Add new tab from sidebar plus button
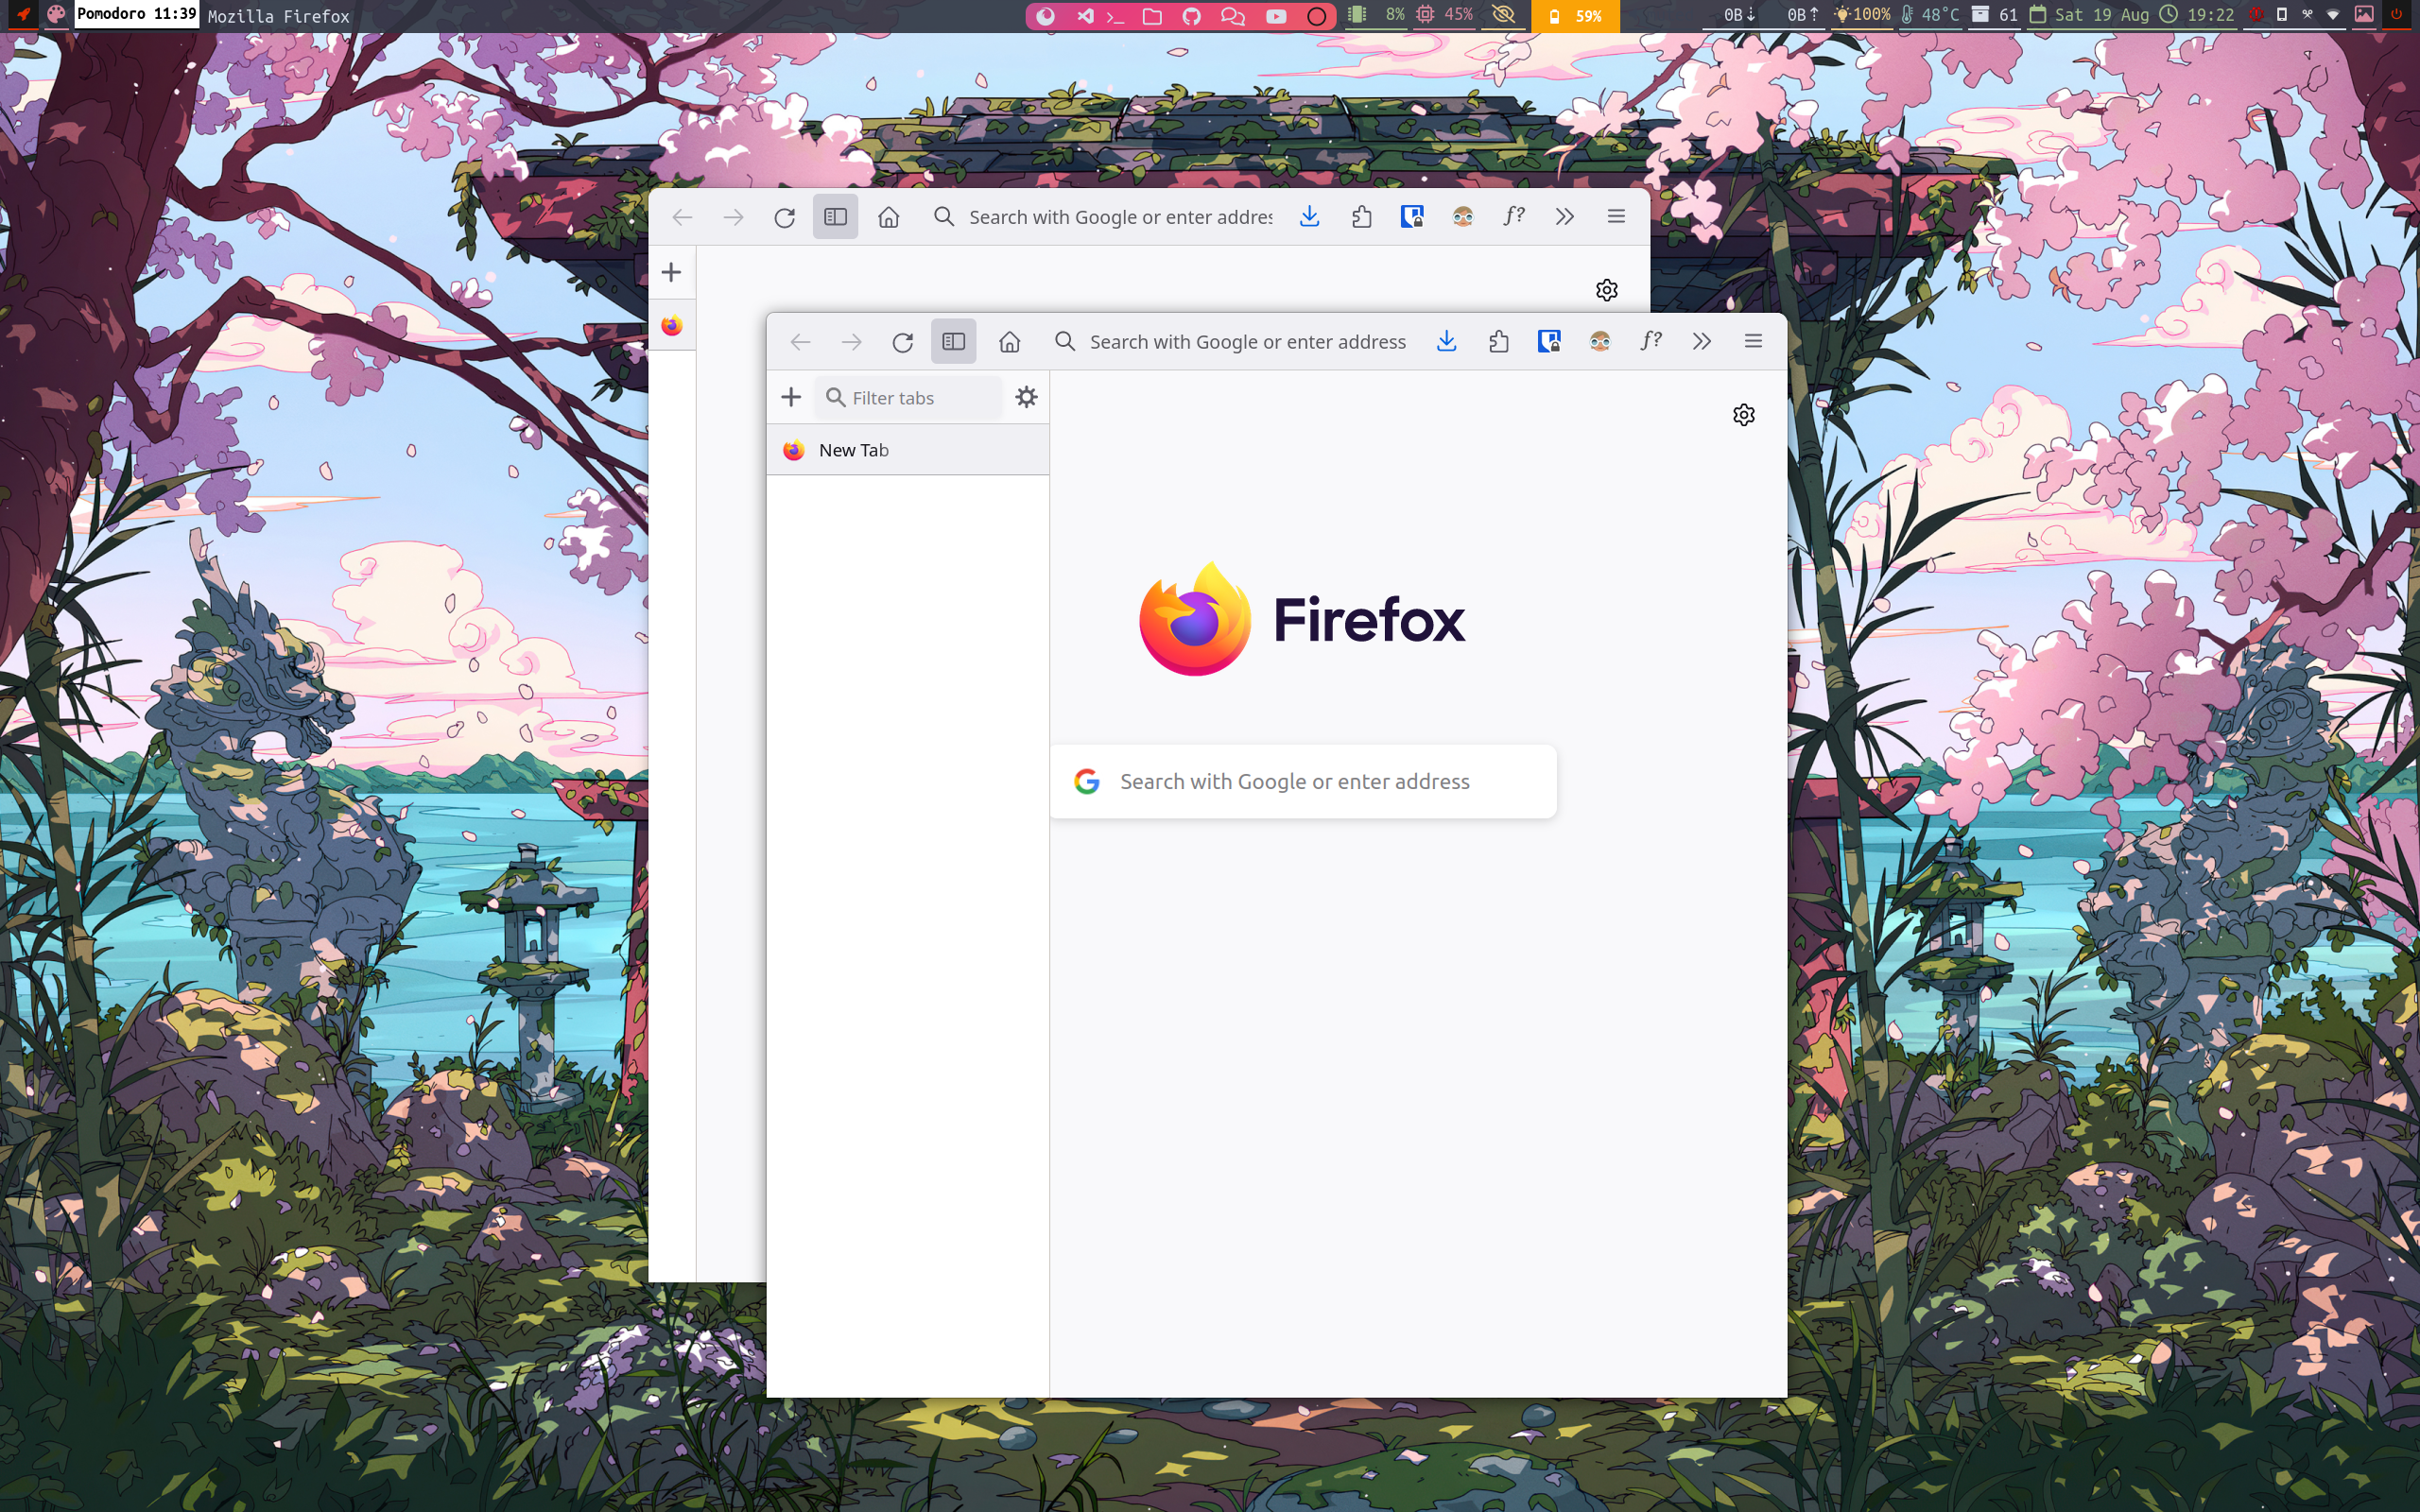 pyautogui.click(x=791, y=397)
